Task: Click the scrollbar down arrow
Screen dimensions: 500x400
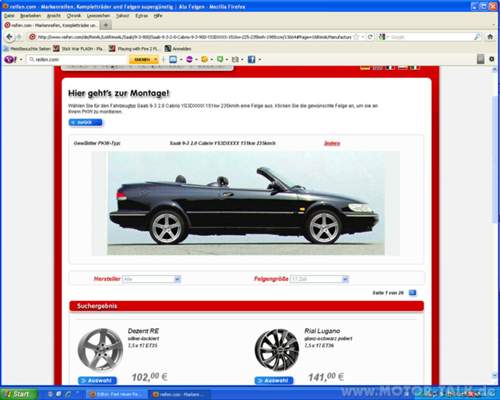Action: 495,376
